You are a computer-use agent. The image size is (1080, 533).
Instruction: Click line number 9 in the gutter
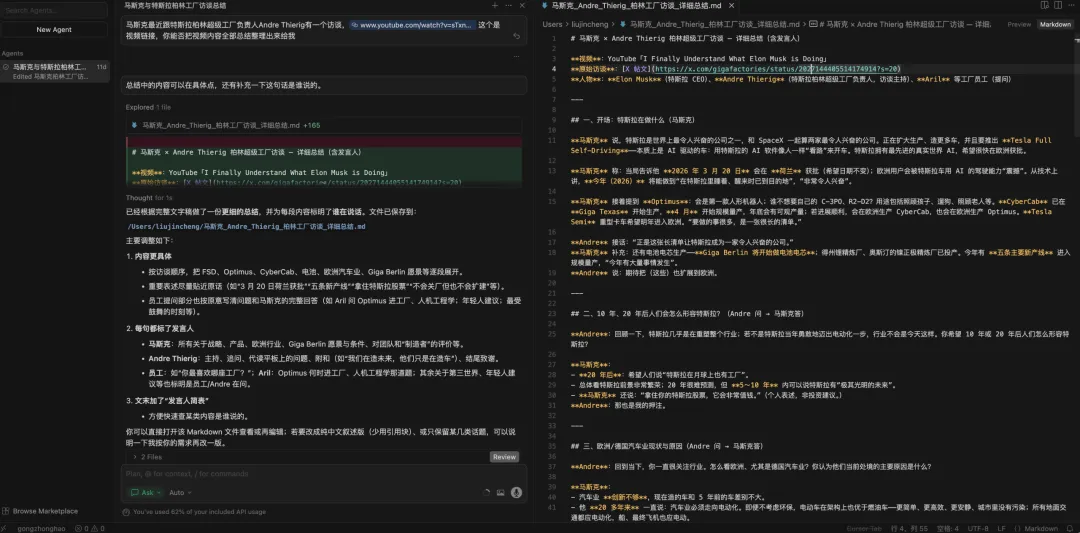554,120
